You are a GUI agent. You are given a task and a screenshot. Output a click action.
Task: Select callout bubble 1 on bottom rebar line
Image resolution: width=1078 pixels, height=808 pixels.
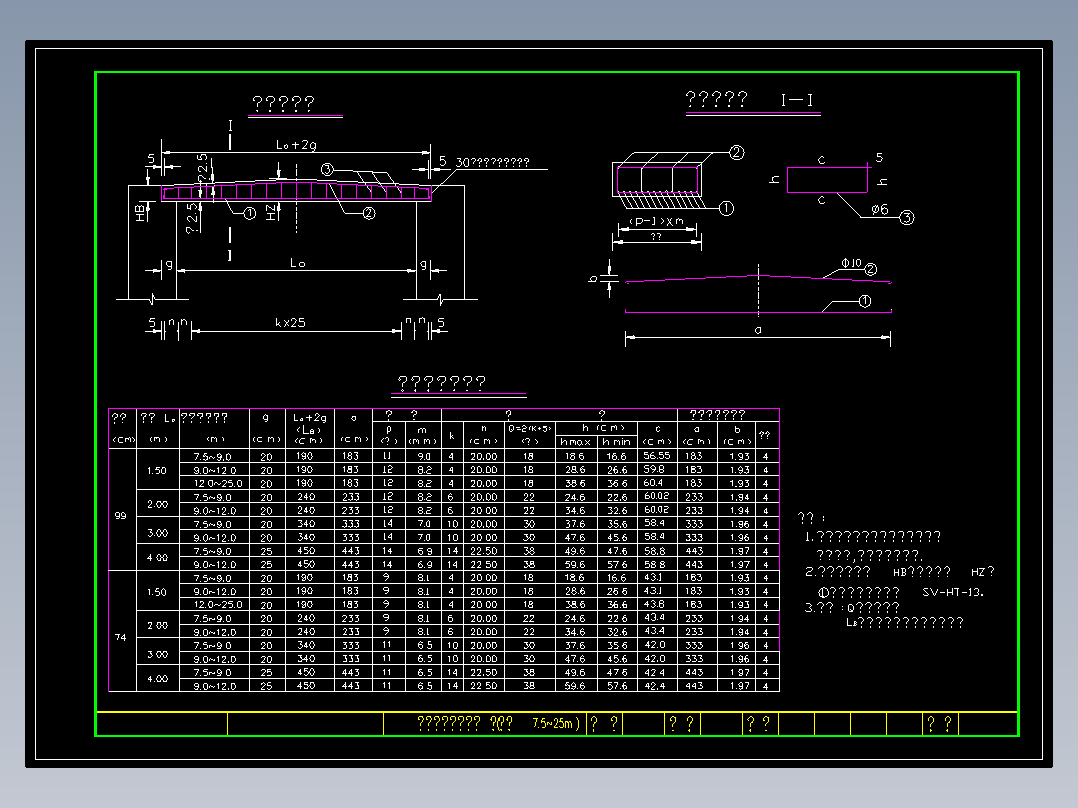pos(865,301)
